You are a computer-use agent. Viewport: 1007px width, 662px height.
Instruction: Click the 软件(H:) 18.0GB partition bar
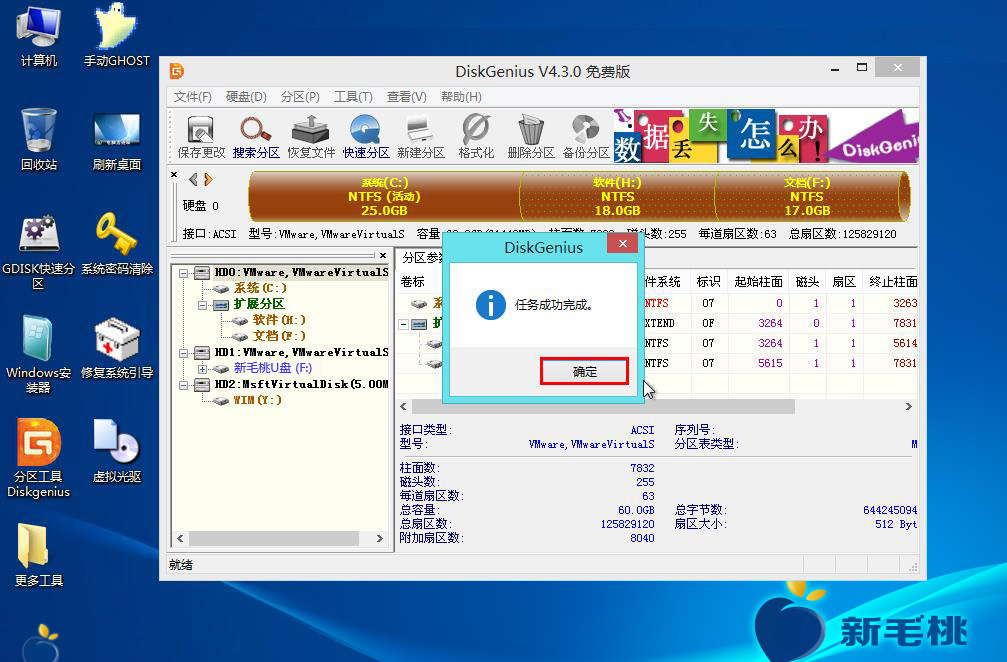(x=617, y=196)
